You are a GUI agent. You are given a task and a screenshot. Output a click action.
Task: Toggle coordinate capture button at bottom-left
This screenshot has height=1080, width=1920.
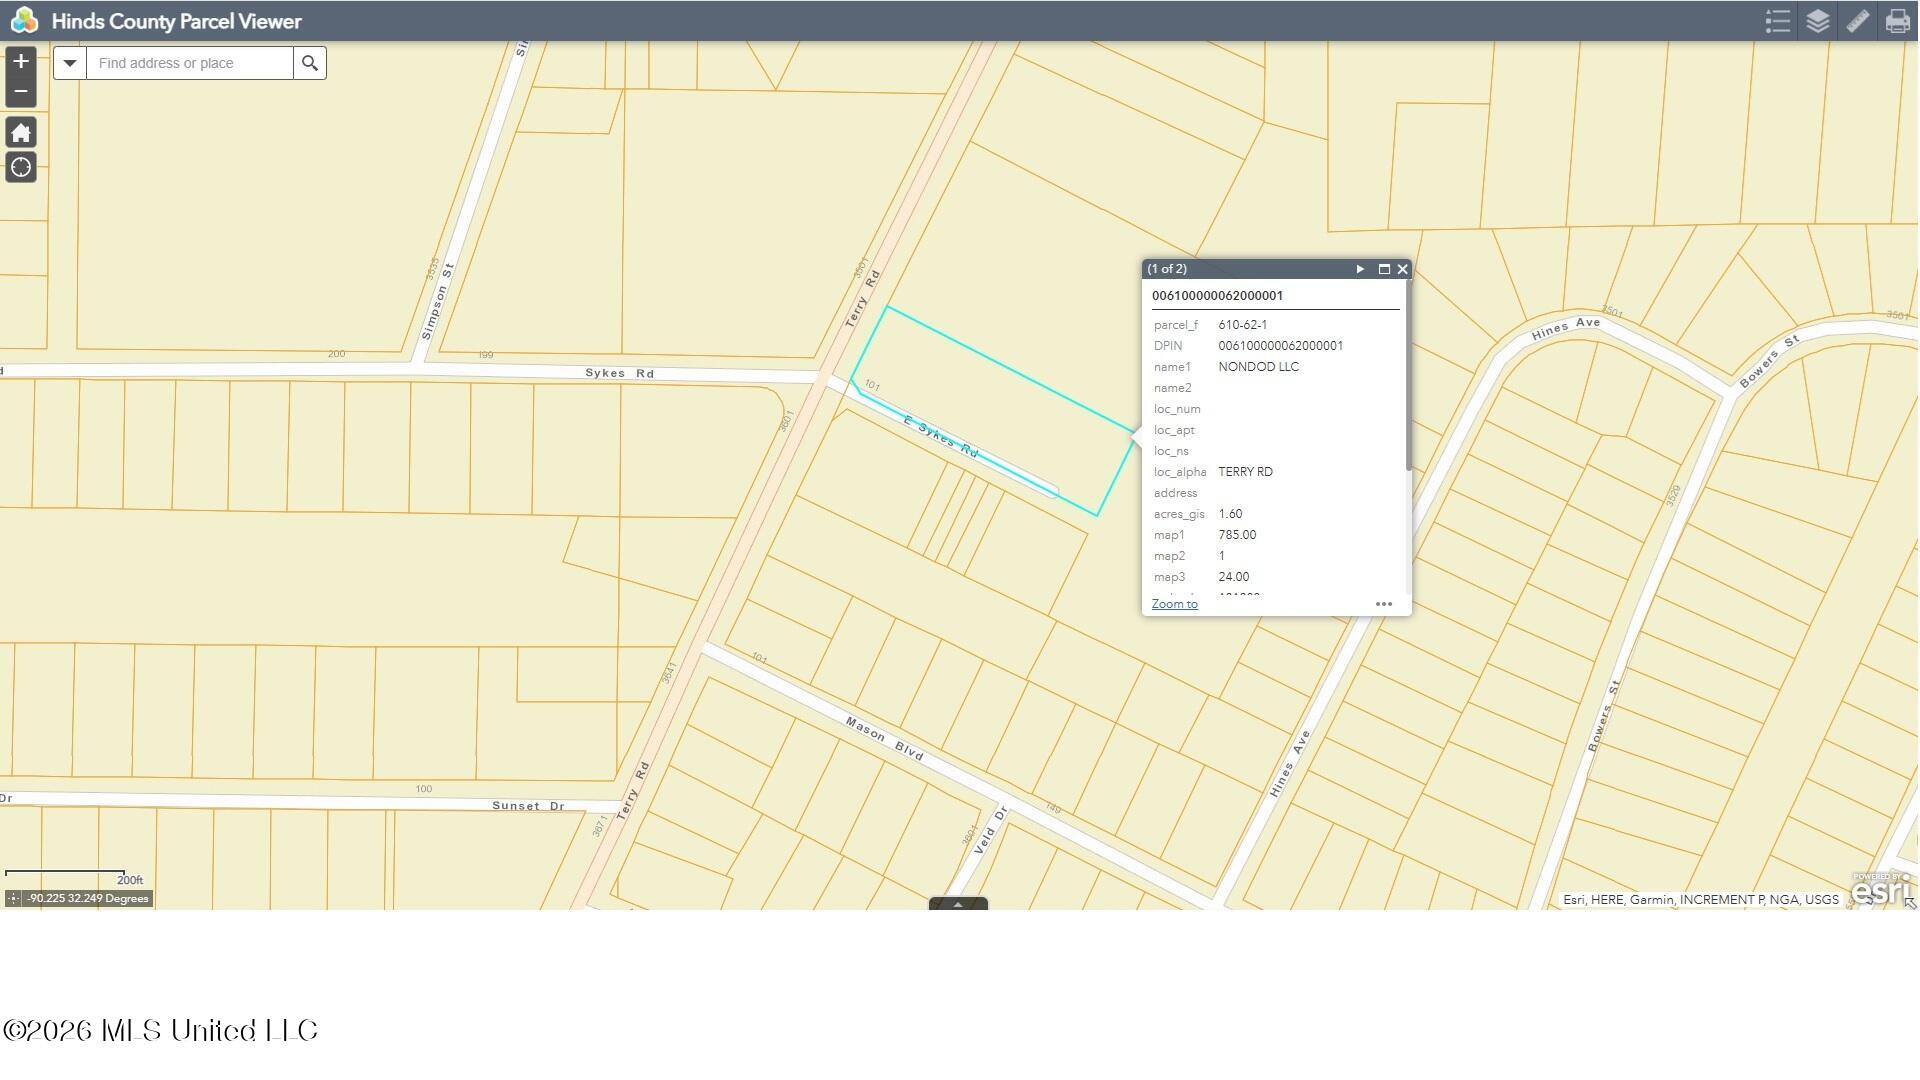click(13, 898)
